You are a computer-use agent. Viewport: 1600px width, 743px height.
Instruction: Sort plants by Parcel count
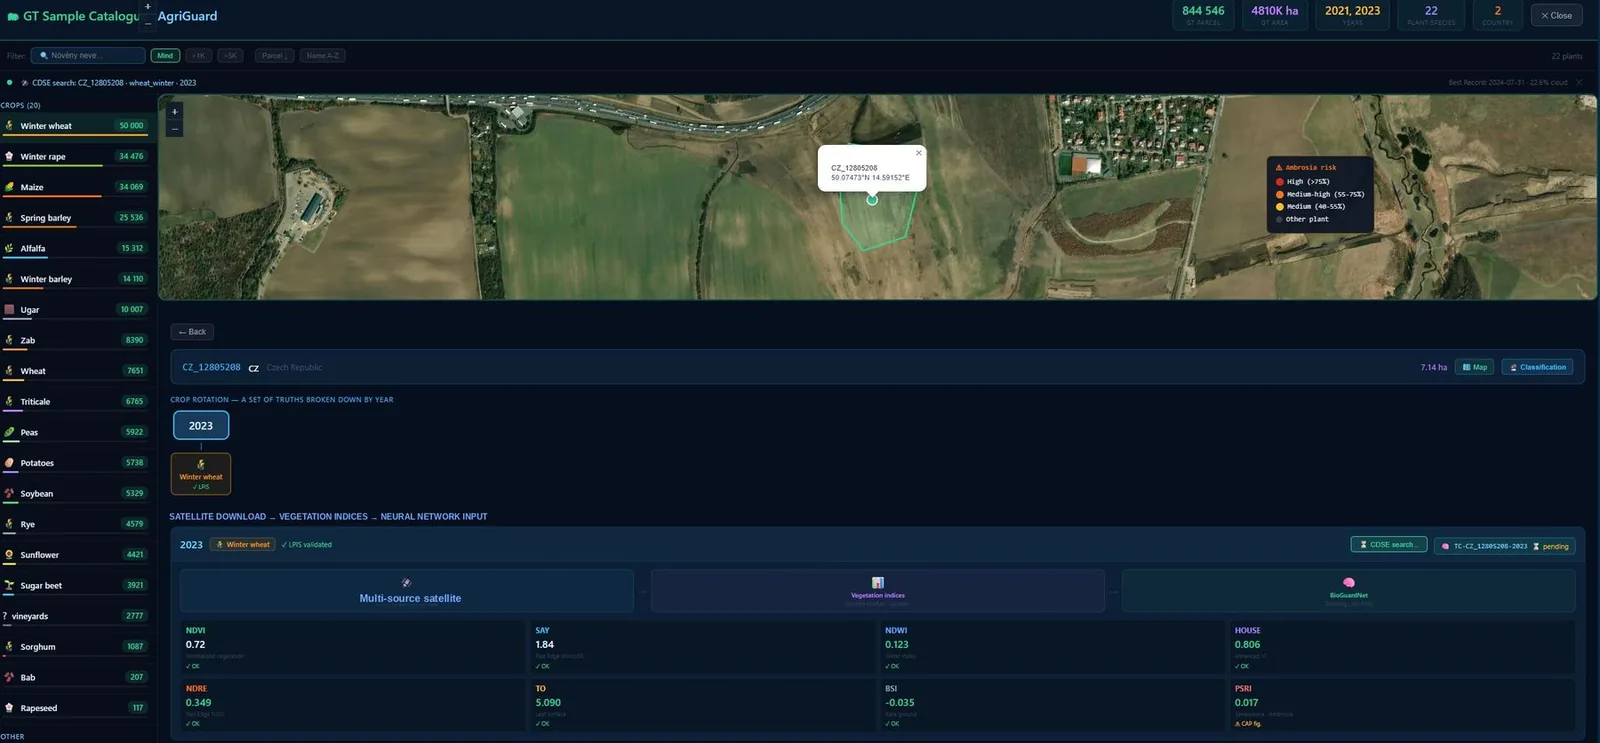tap(274, 56)
